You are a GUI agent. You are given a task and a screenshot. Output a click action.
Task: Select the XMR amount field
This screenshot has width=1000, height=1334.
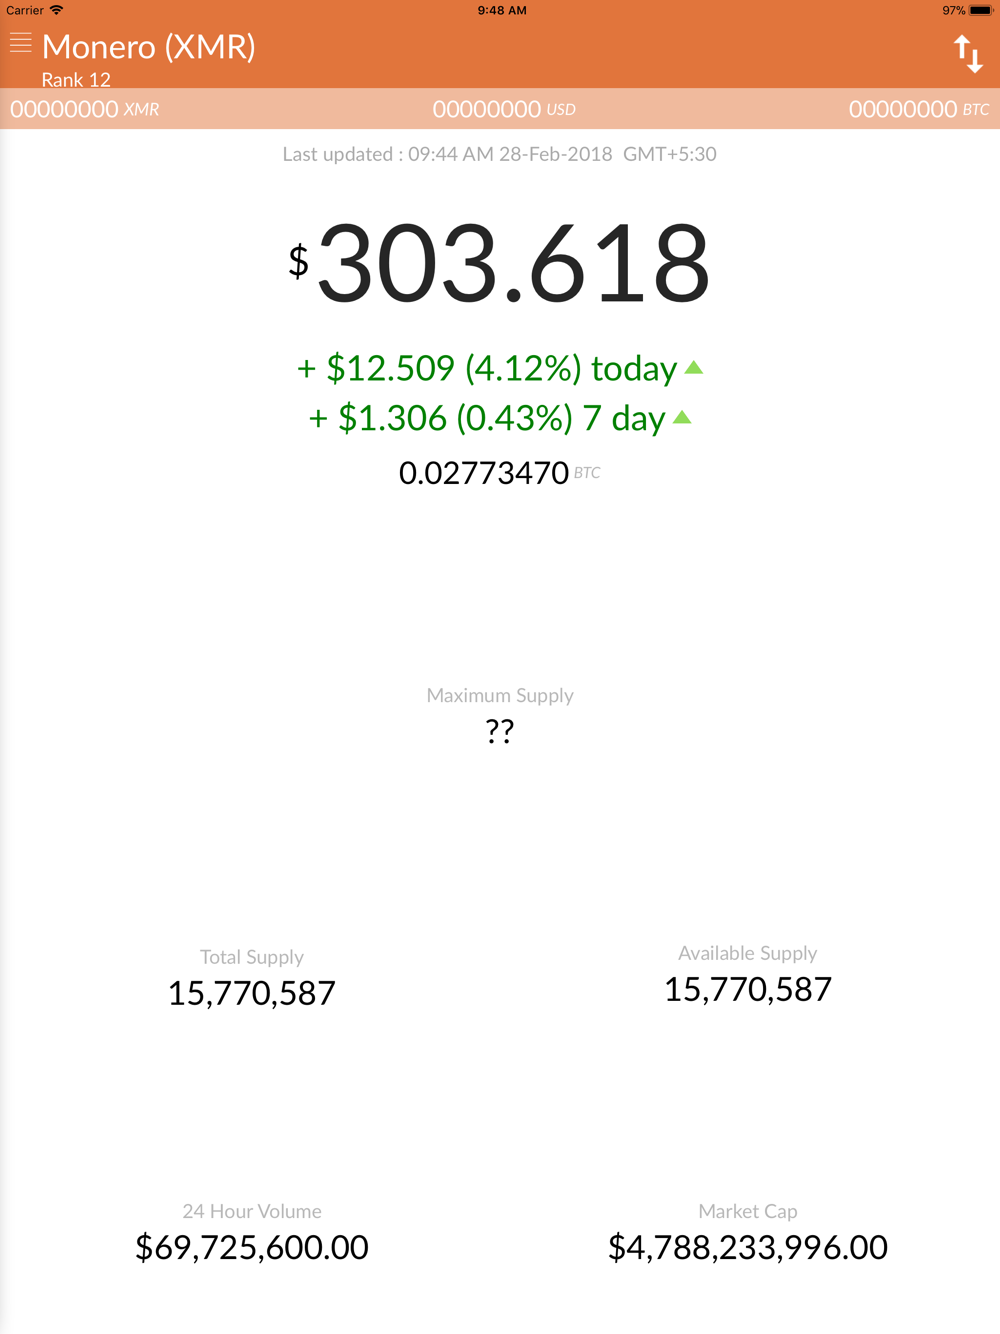[85, 109]
